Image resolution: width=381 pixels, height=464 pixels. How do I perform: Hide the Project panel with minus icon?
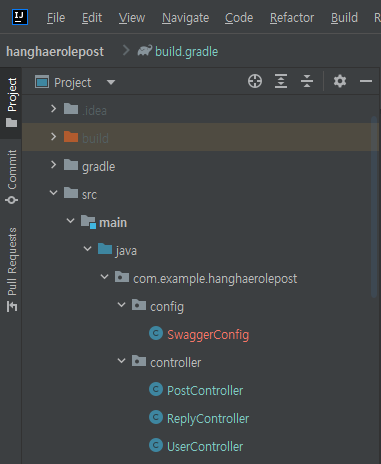pyautogui.click(x=366, y=81)
